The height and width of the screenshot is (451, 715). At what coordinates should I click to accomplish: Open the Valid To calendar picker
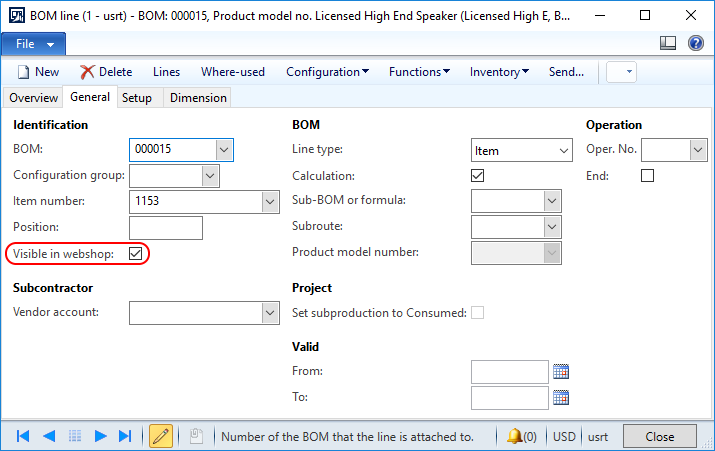click(561, 398)
